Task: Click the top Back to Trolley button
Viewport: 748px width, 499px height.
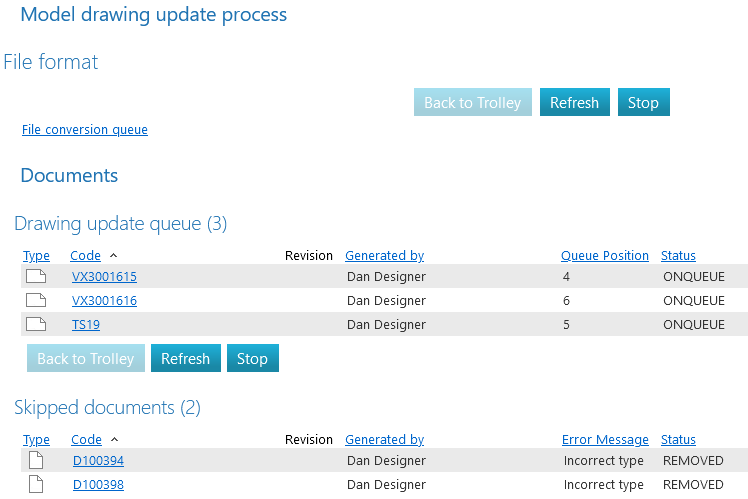Action: pyautogui.click(x=472, y=103)
